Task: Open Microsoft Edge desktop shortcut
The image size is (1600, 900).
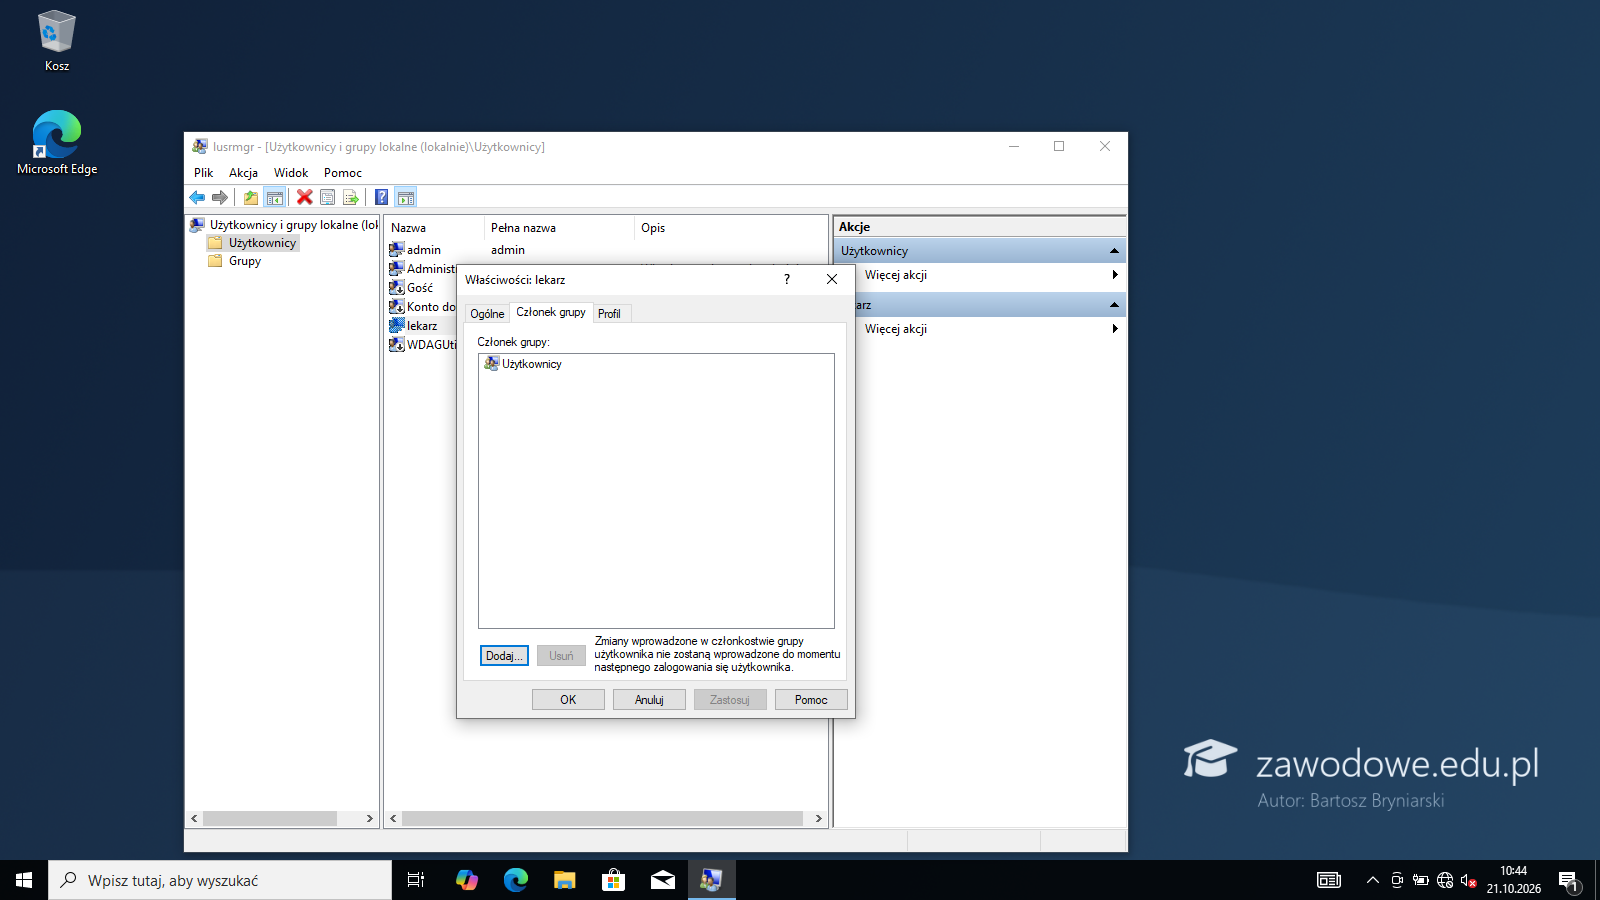Action: point(57,143)
